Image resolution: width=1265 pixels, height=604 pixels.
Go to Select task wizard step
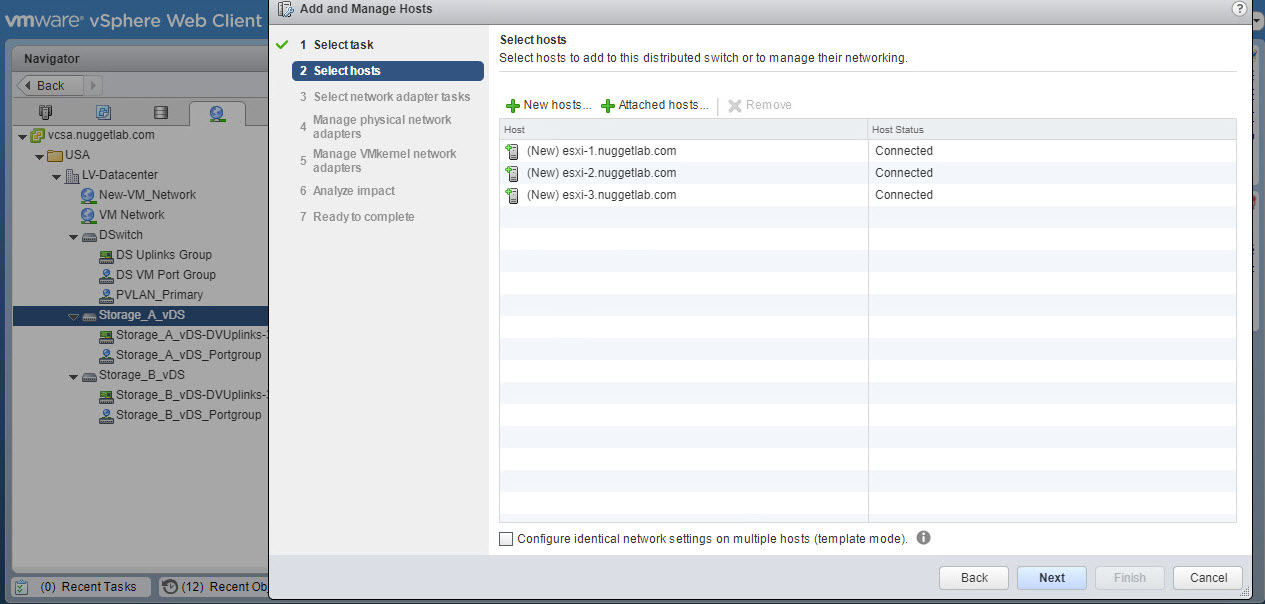pyautogui.click(x=343, y=45)
